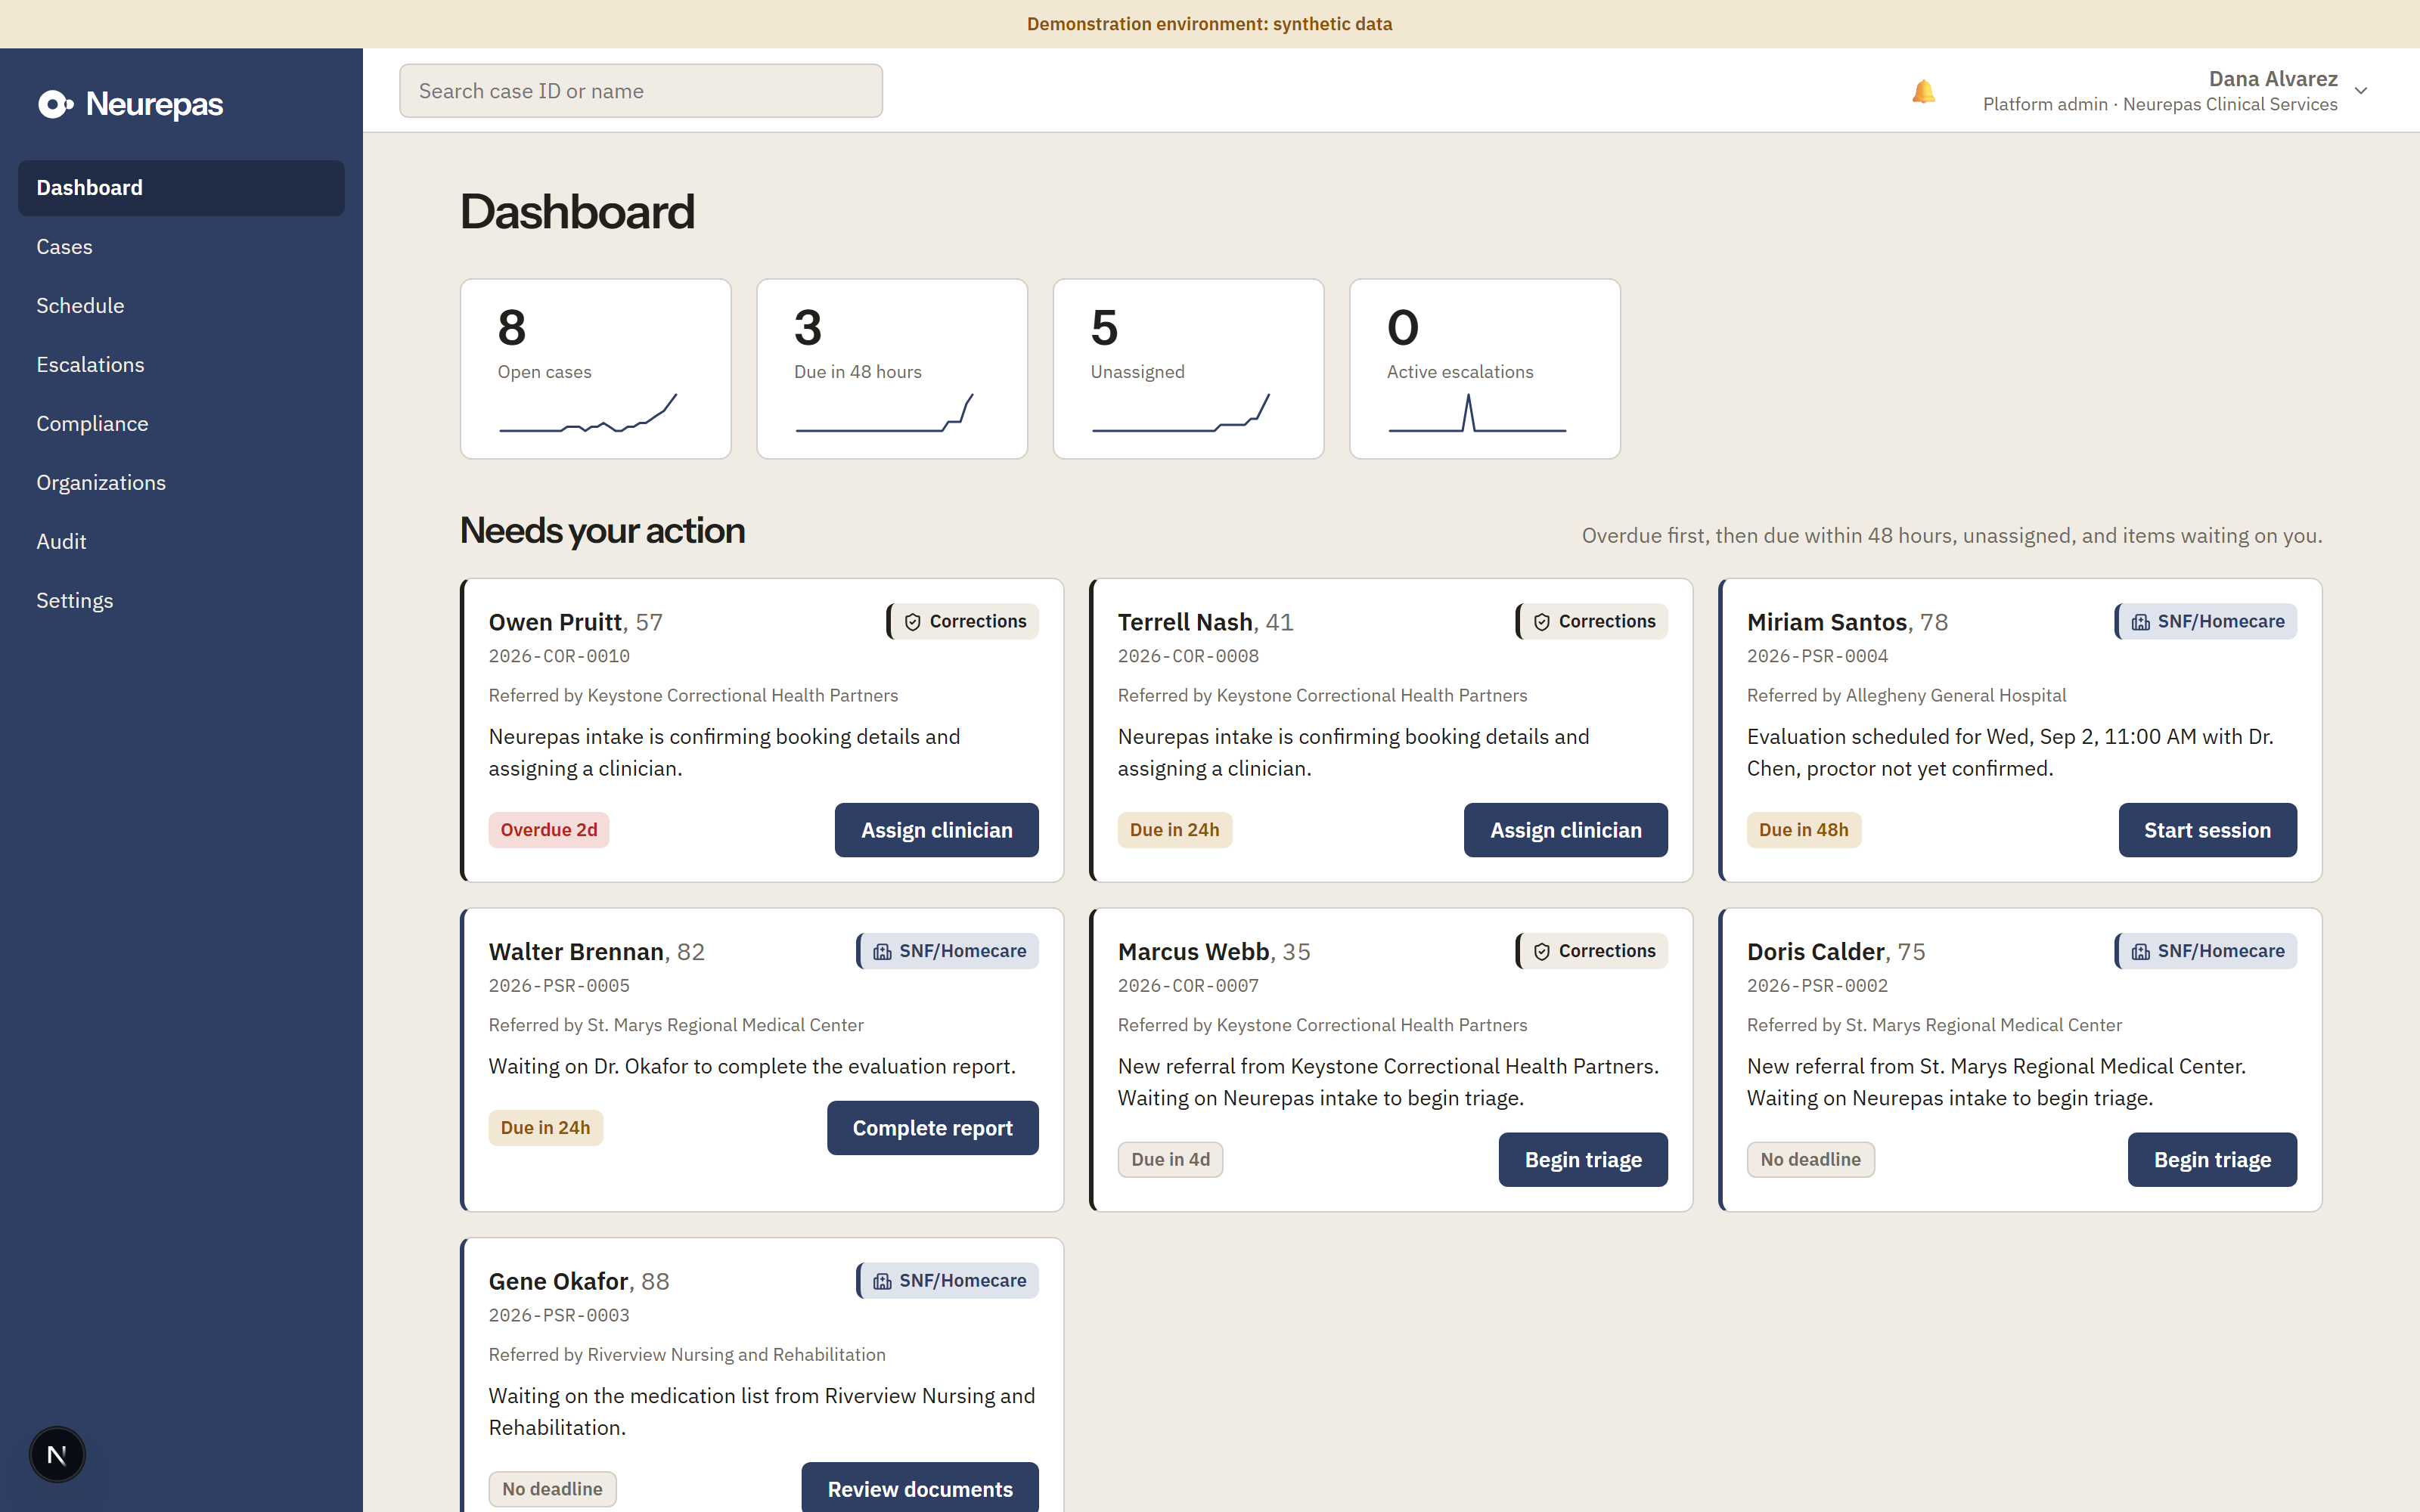Screen dimensions: 2420x1512
Task: Go to Settings in the sidebar
Action: click(x=181, y=601)
